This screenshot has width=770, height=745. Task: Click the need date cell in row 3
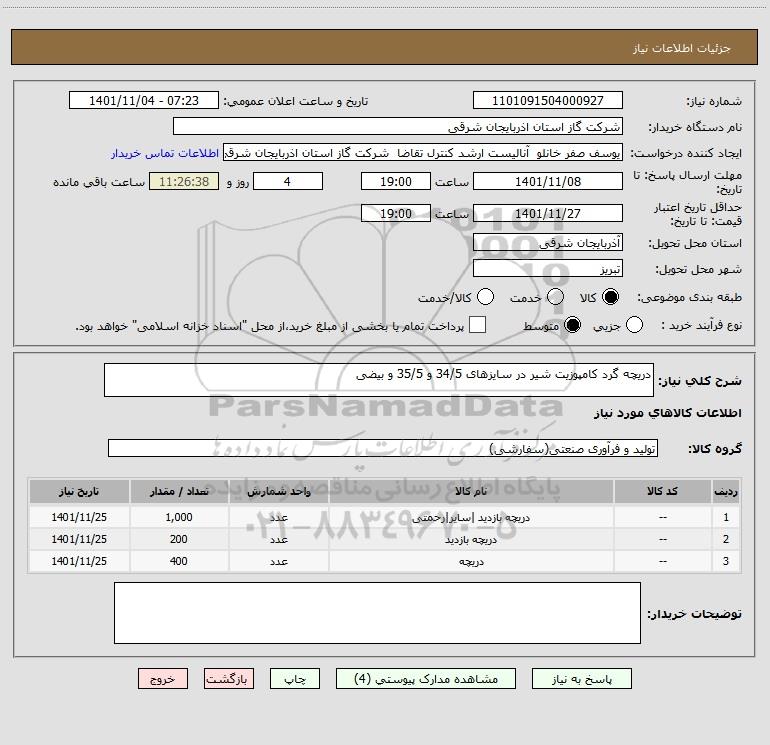[79, 561]
